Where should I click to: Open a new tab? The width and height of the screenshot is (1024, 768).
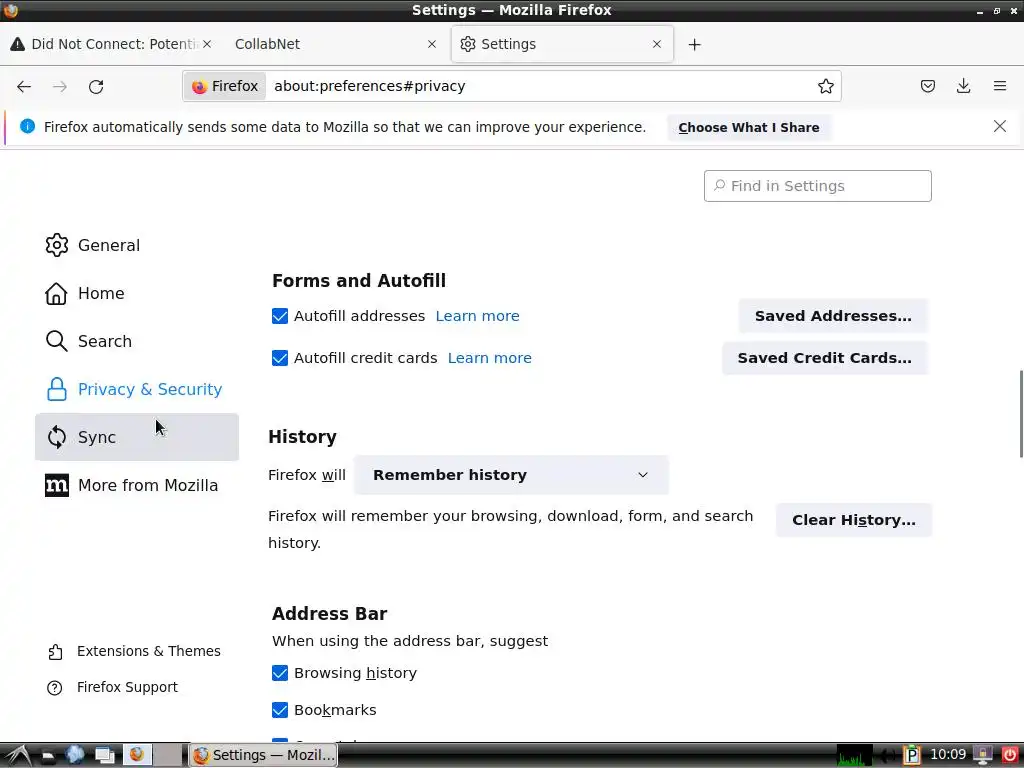pos(695,44)
